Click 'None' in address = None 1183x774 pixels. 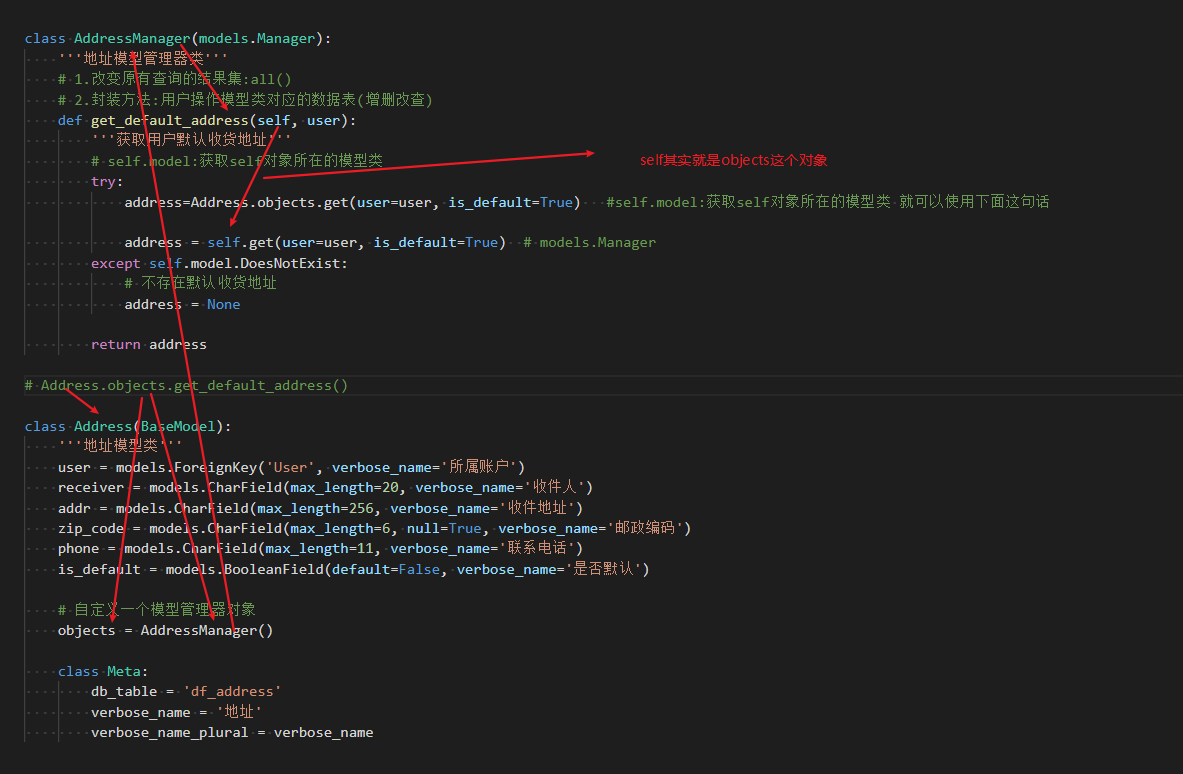223,305
